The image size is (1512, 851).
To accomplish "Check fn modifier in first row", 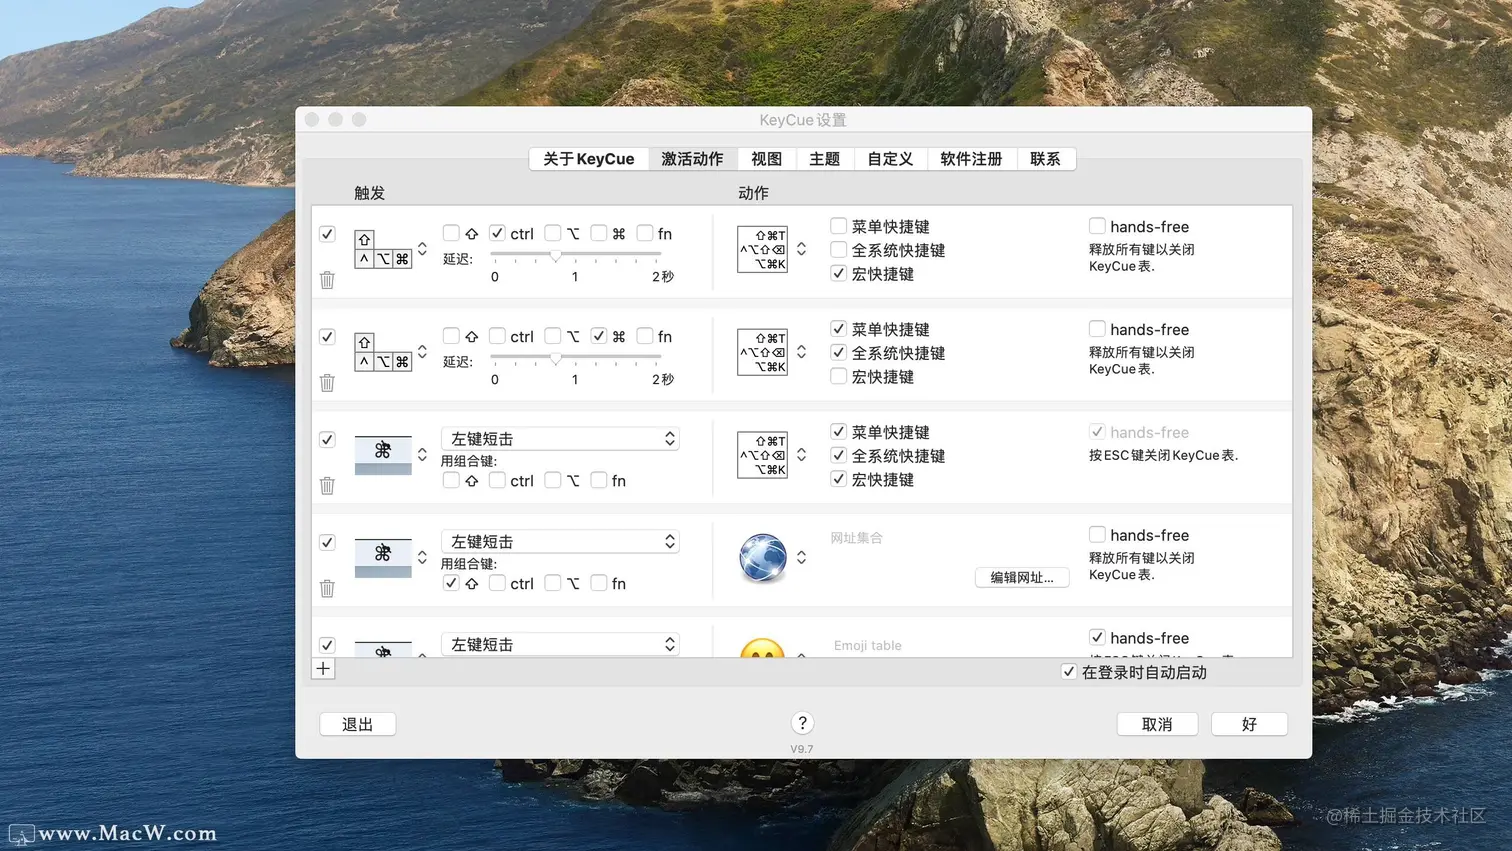I will (645, 233).
